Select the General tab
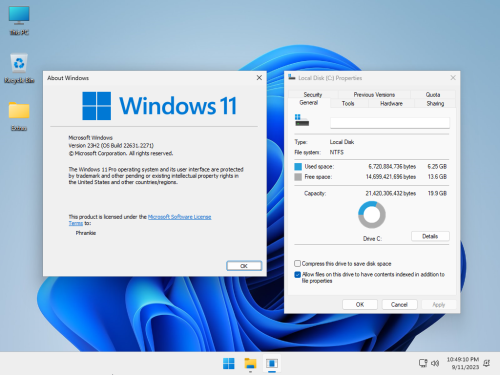Screen dimensions: 500x375 pyautogui.click(x=309, y=103)
